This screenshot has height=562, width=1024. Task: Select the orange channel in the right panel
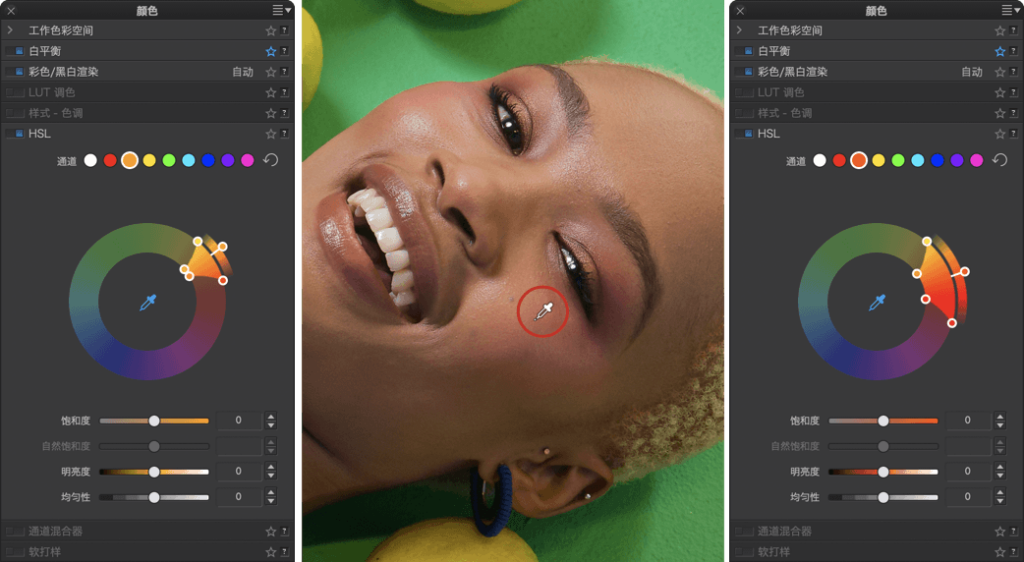pyautogui.click(x=859, y=161)
